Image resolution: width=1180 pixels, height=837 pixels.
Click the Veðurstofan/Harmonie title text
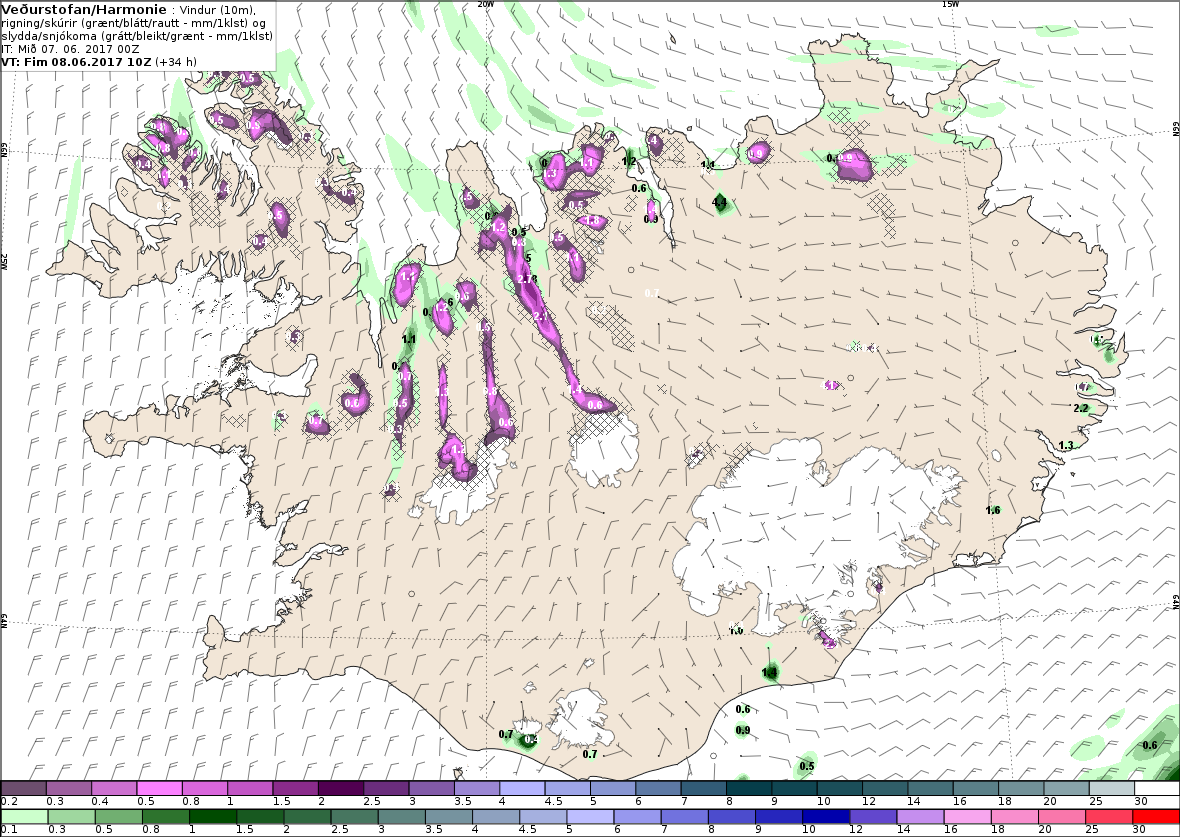tap(84, 9)
